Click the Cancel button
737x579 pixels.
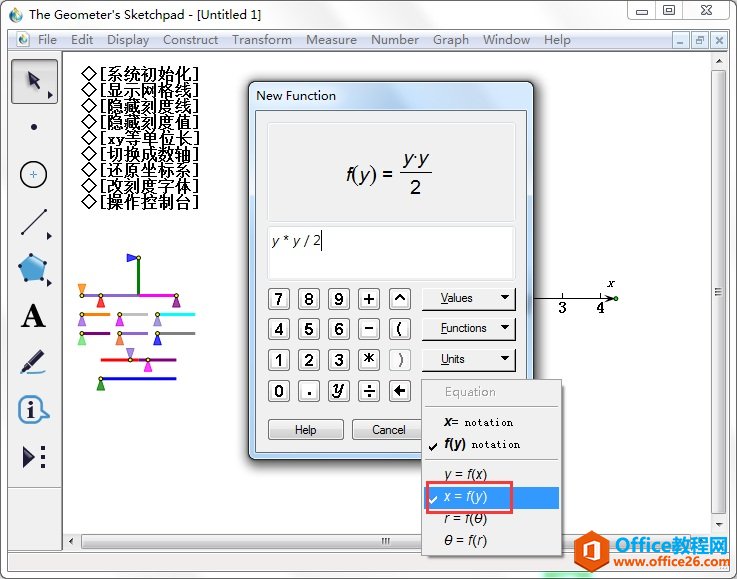[388, 430]
